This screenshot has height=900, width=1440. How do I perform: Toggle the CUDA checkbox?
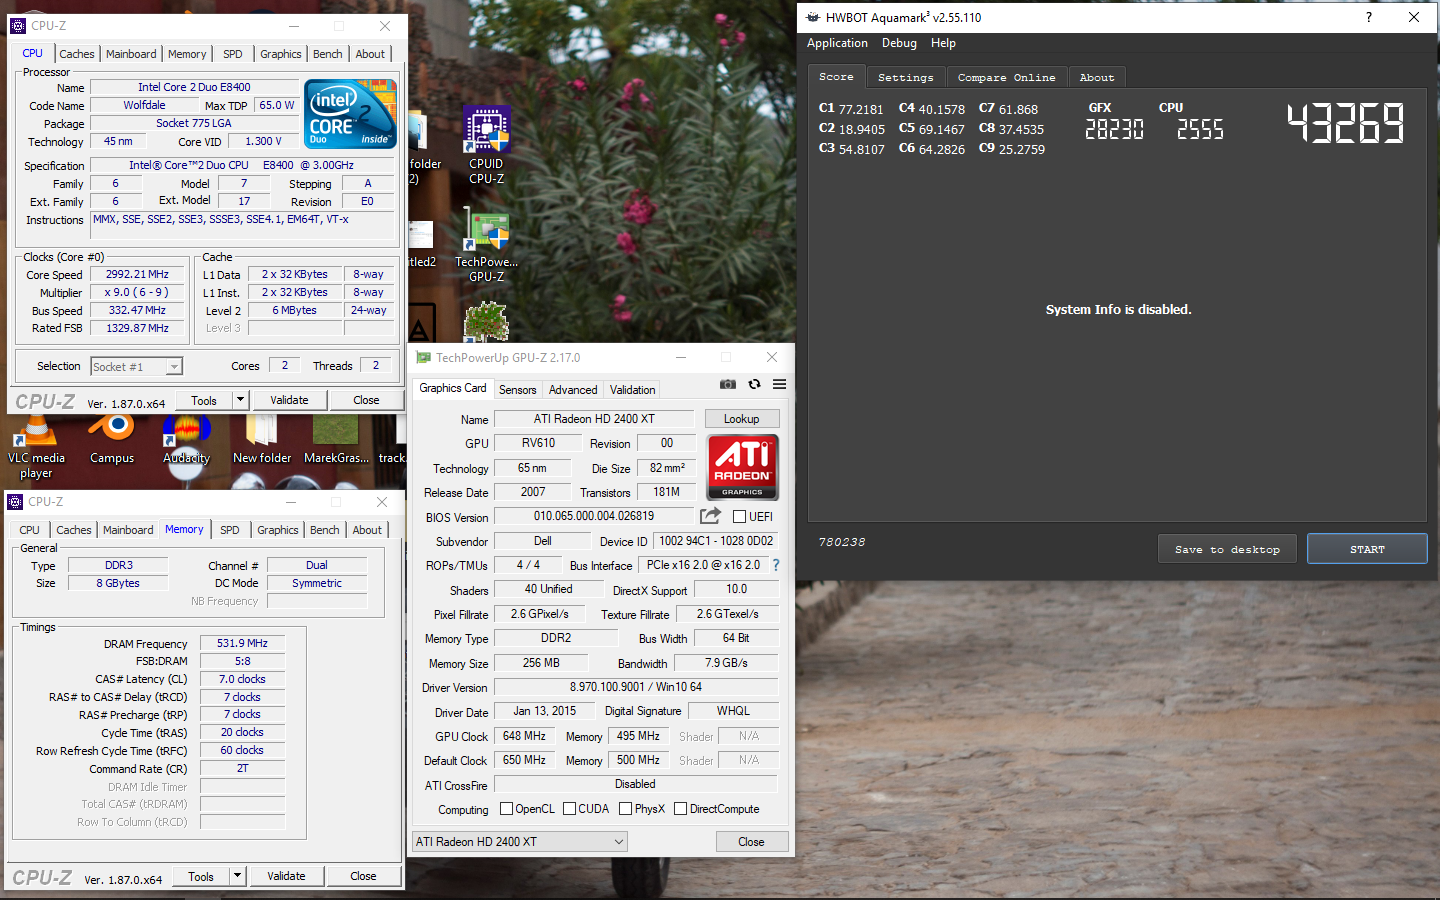569,809
